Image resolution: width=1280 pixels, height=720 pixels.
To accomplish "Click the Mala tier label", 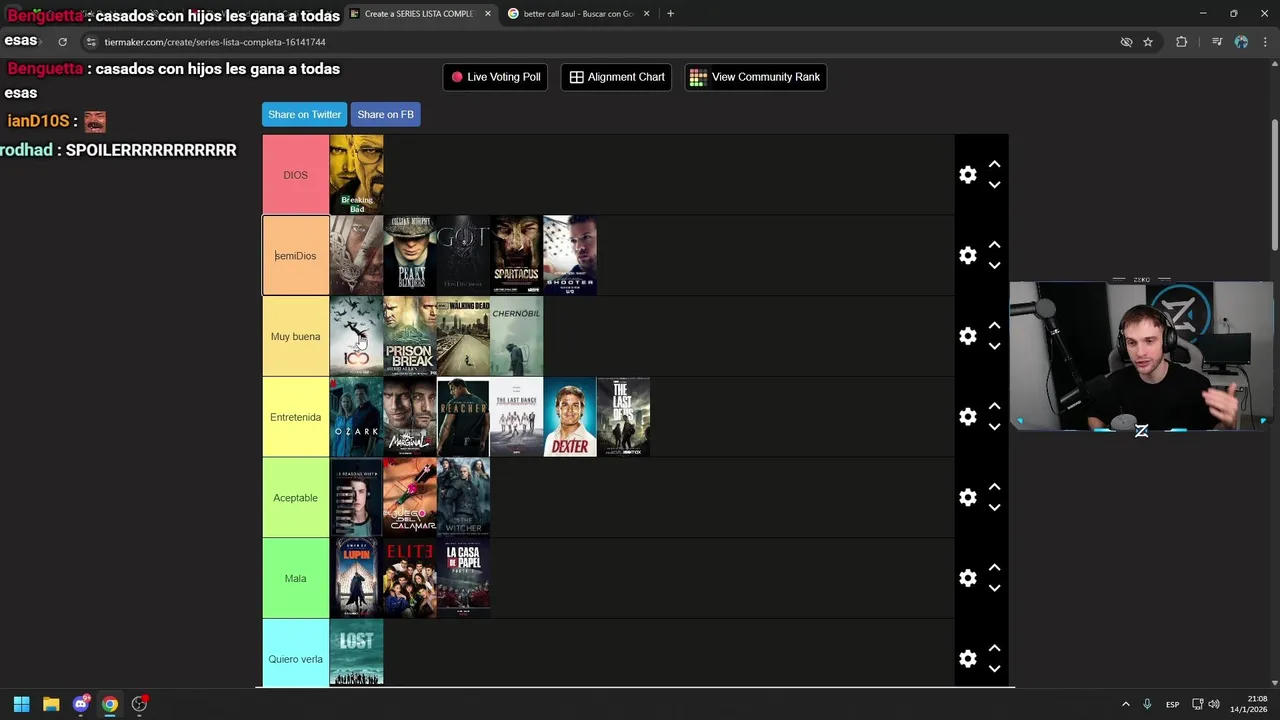I will [295, 578].
